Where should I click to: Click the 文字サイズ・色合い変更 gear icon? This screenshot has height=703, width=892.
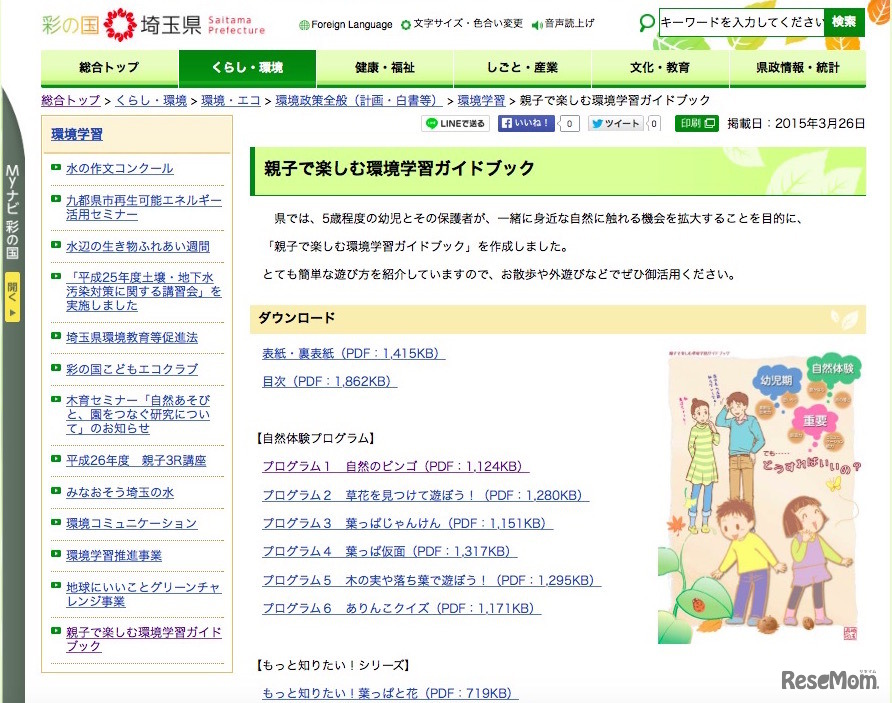coord(405,23)
